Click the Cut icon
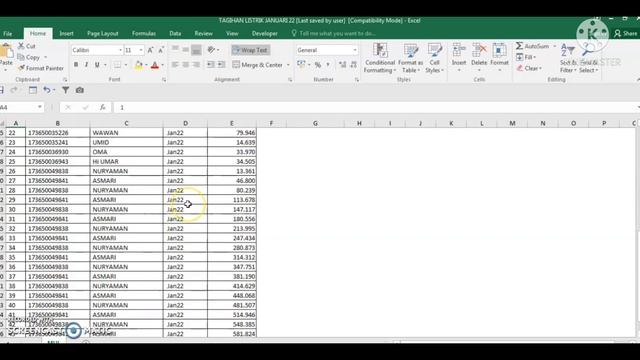640x360 pixels. [x=21, y=46]
